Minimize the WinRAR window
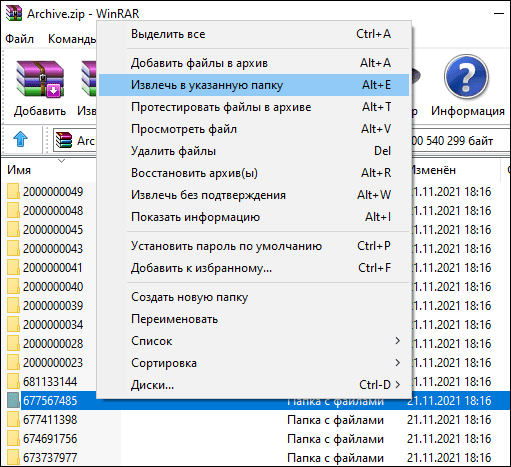Image resolution: width=511 pixels, height=467 pixels. [499, 13]
